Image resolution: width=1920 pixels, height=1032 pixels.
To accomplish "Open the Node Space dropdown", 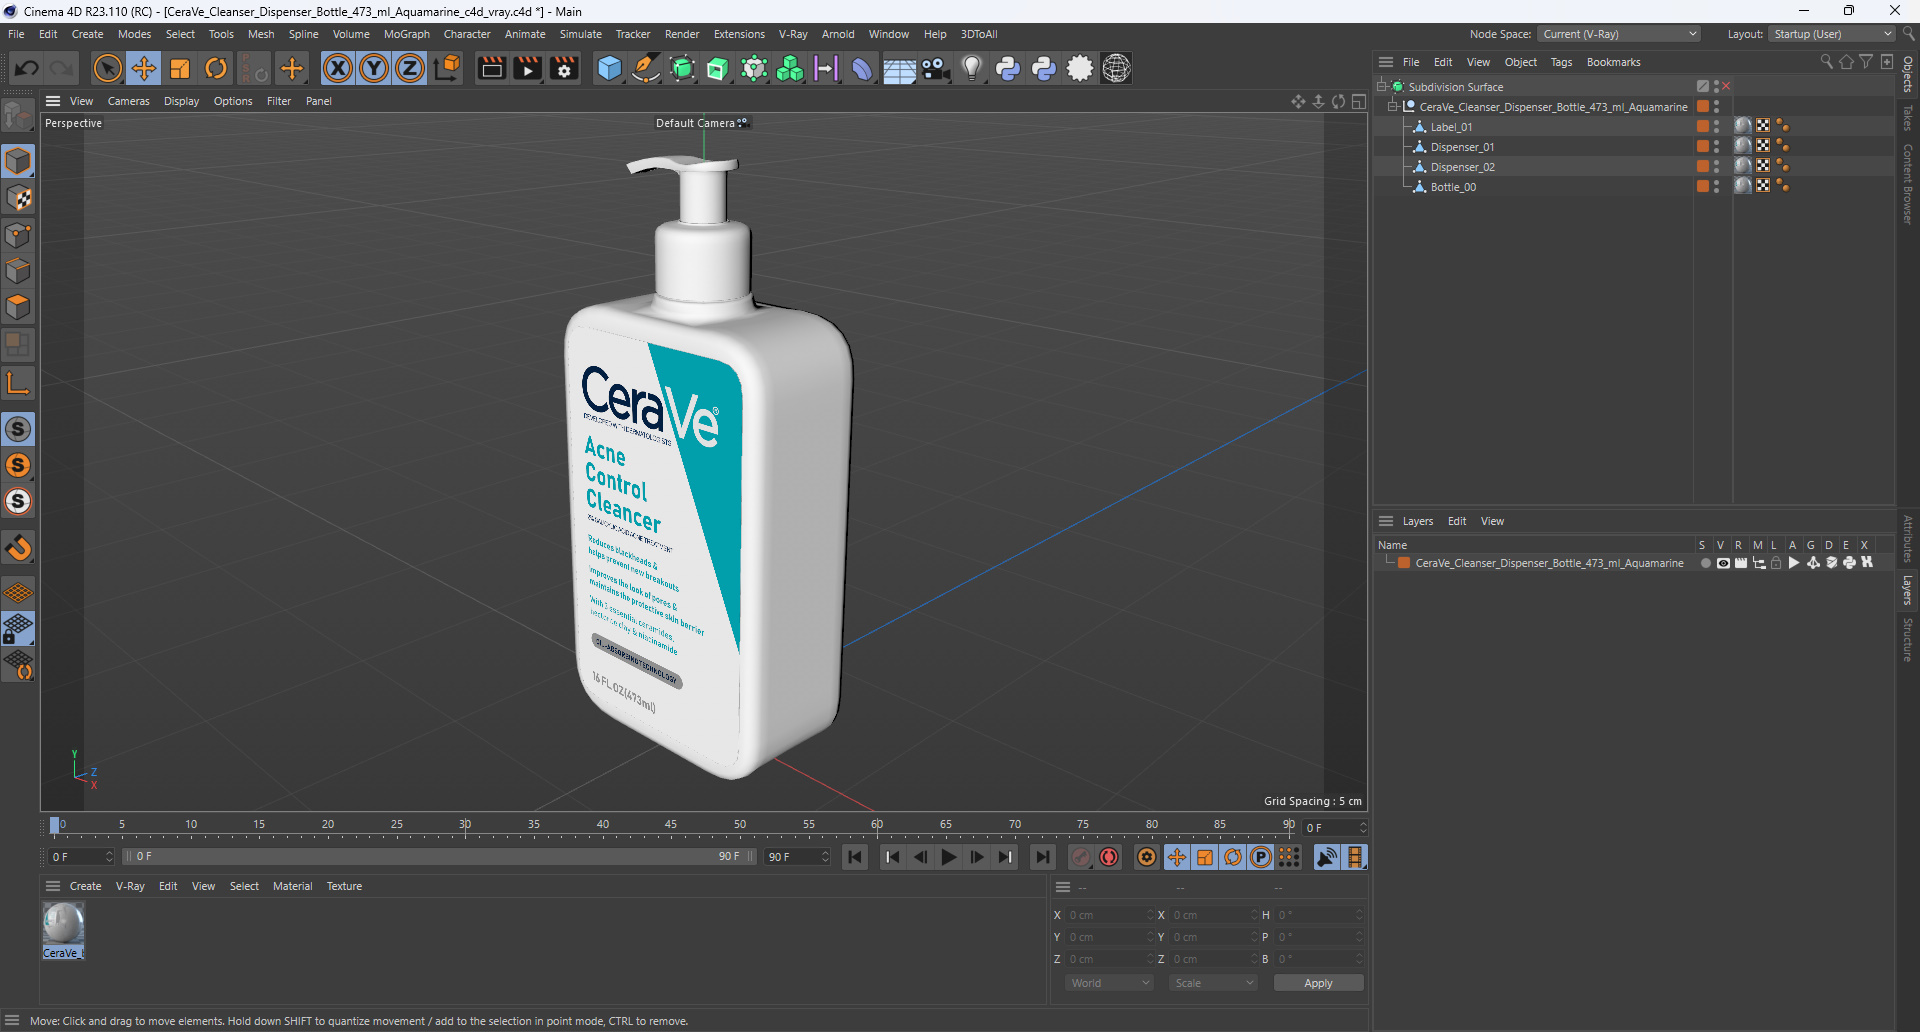I will coord(1618,34).
